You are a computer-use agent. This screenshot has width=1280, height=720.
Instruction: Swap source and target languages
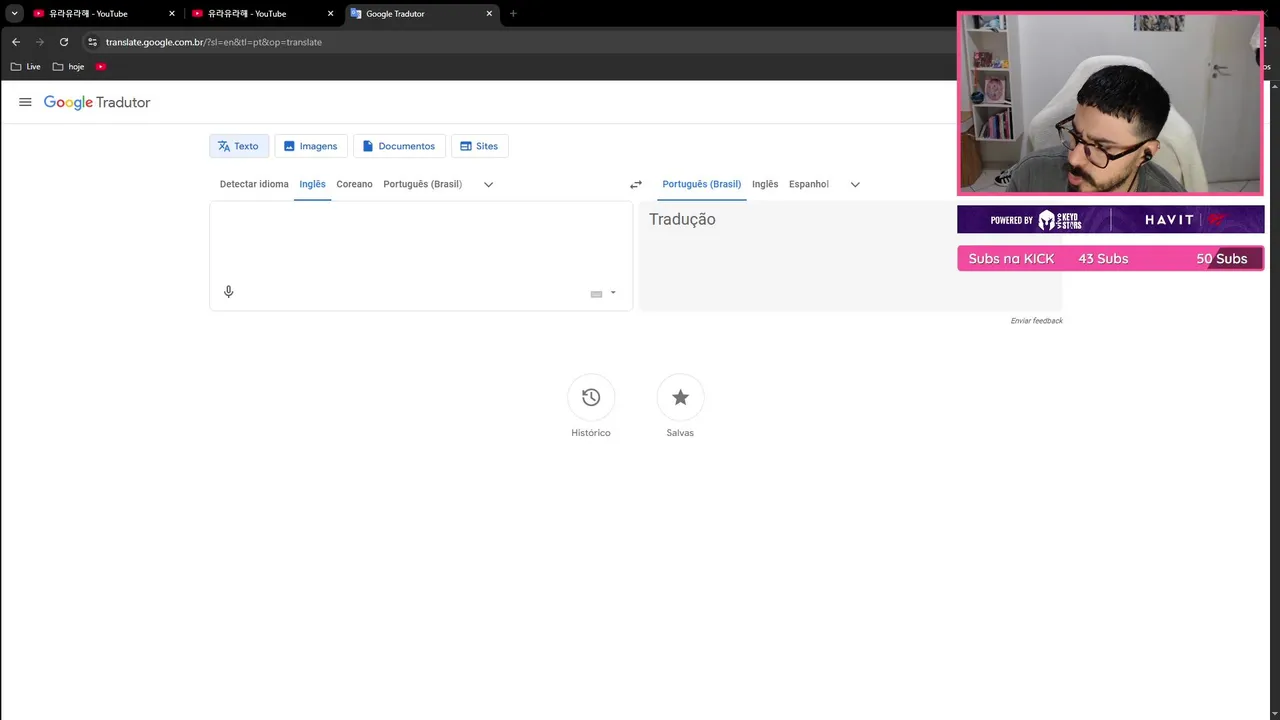pos(635,184)
